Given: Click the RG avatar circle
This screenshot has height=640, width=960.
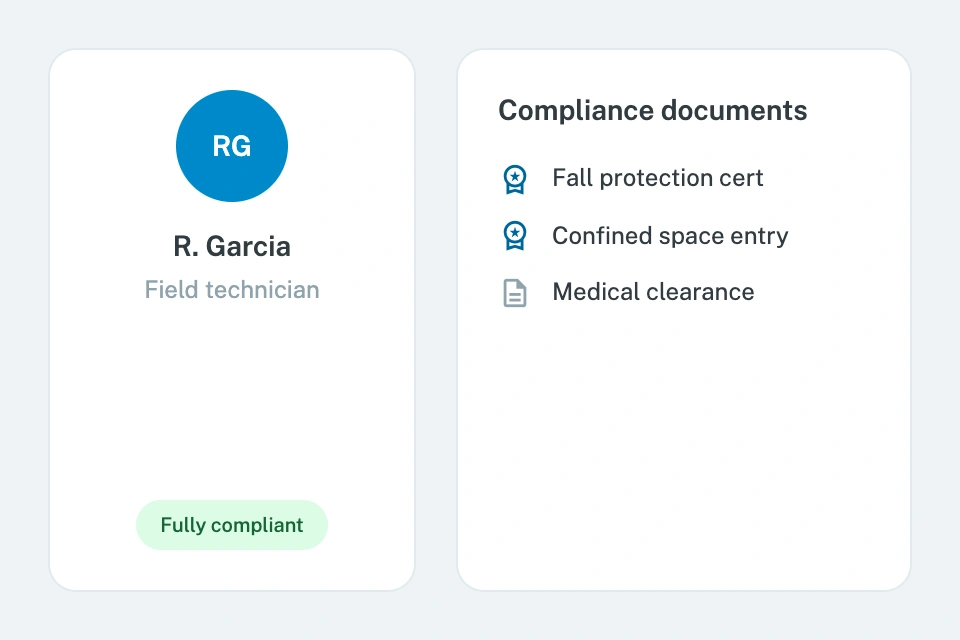Looking at the screenshot, I should (x=232, y=146).
